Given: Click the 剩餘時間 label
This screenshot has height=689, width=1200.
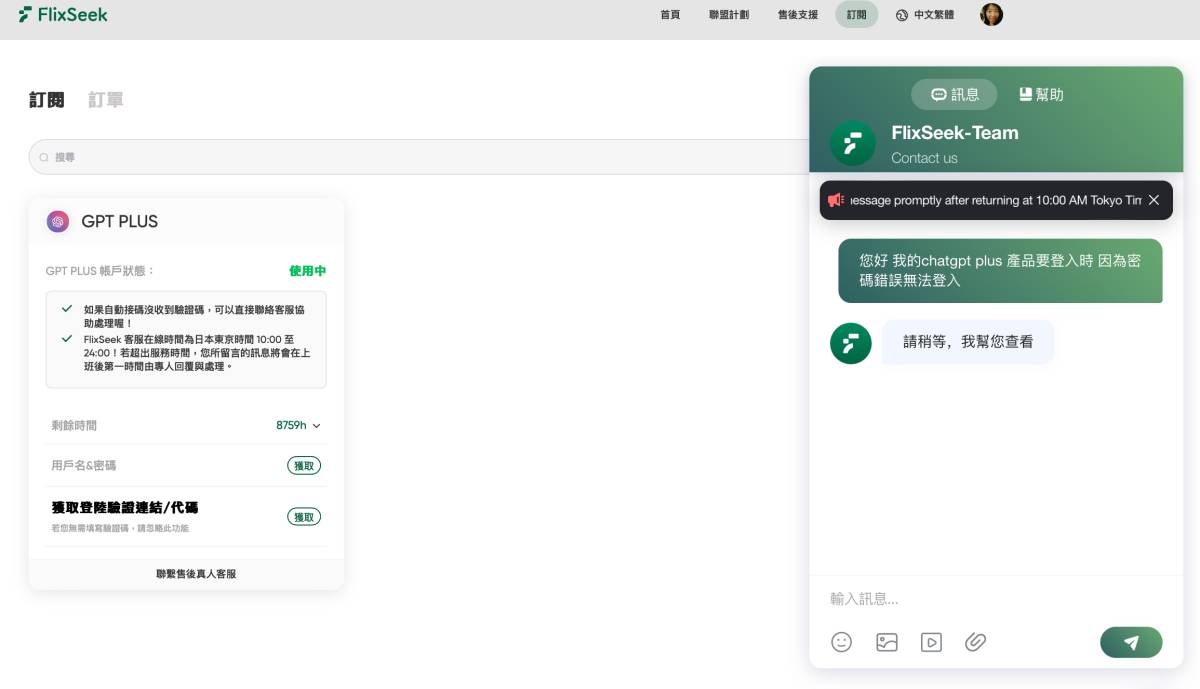Looking at the screenshot, I should pos(74,426).
